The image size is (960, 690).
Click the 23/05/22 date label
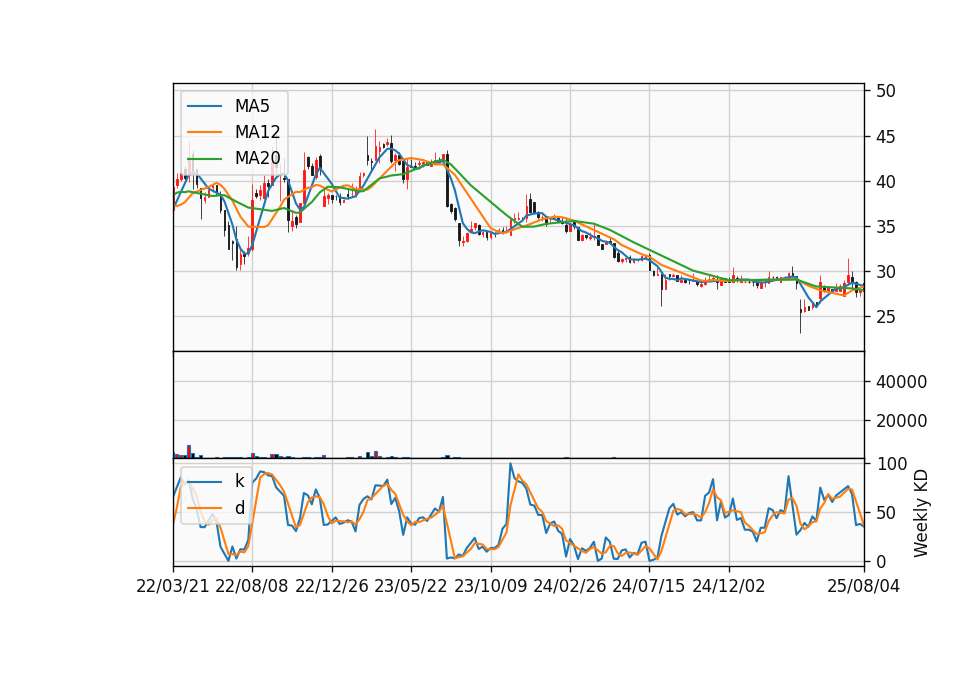[x=411, y=586]
